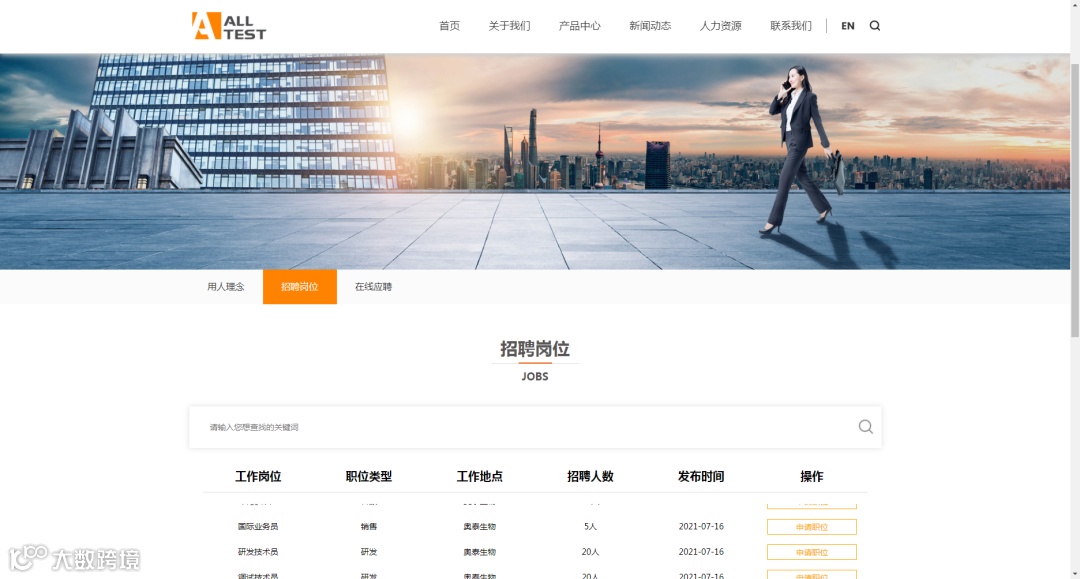1080x579 pixels.
Task: Click the 职位类型 column header
Action: pyautogui.click(x=368, y=476)
